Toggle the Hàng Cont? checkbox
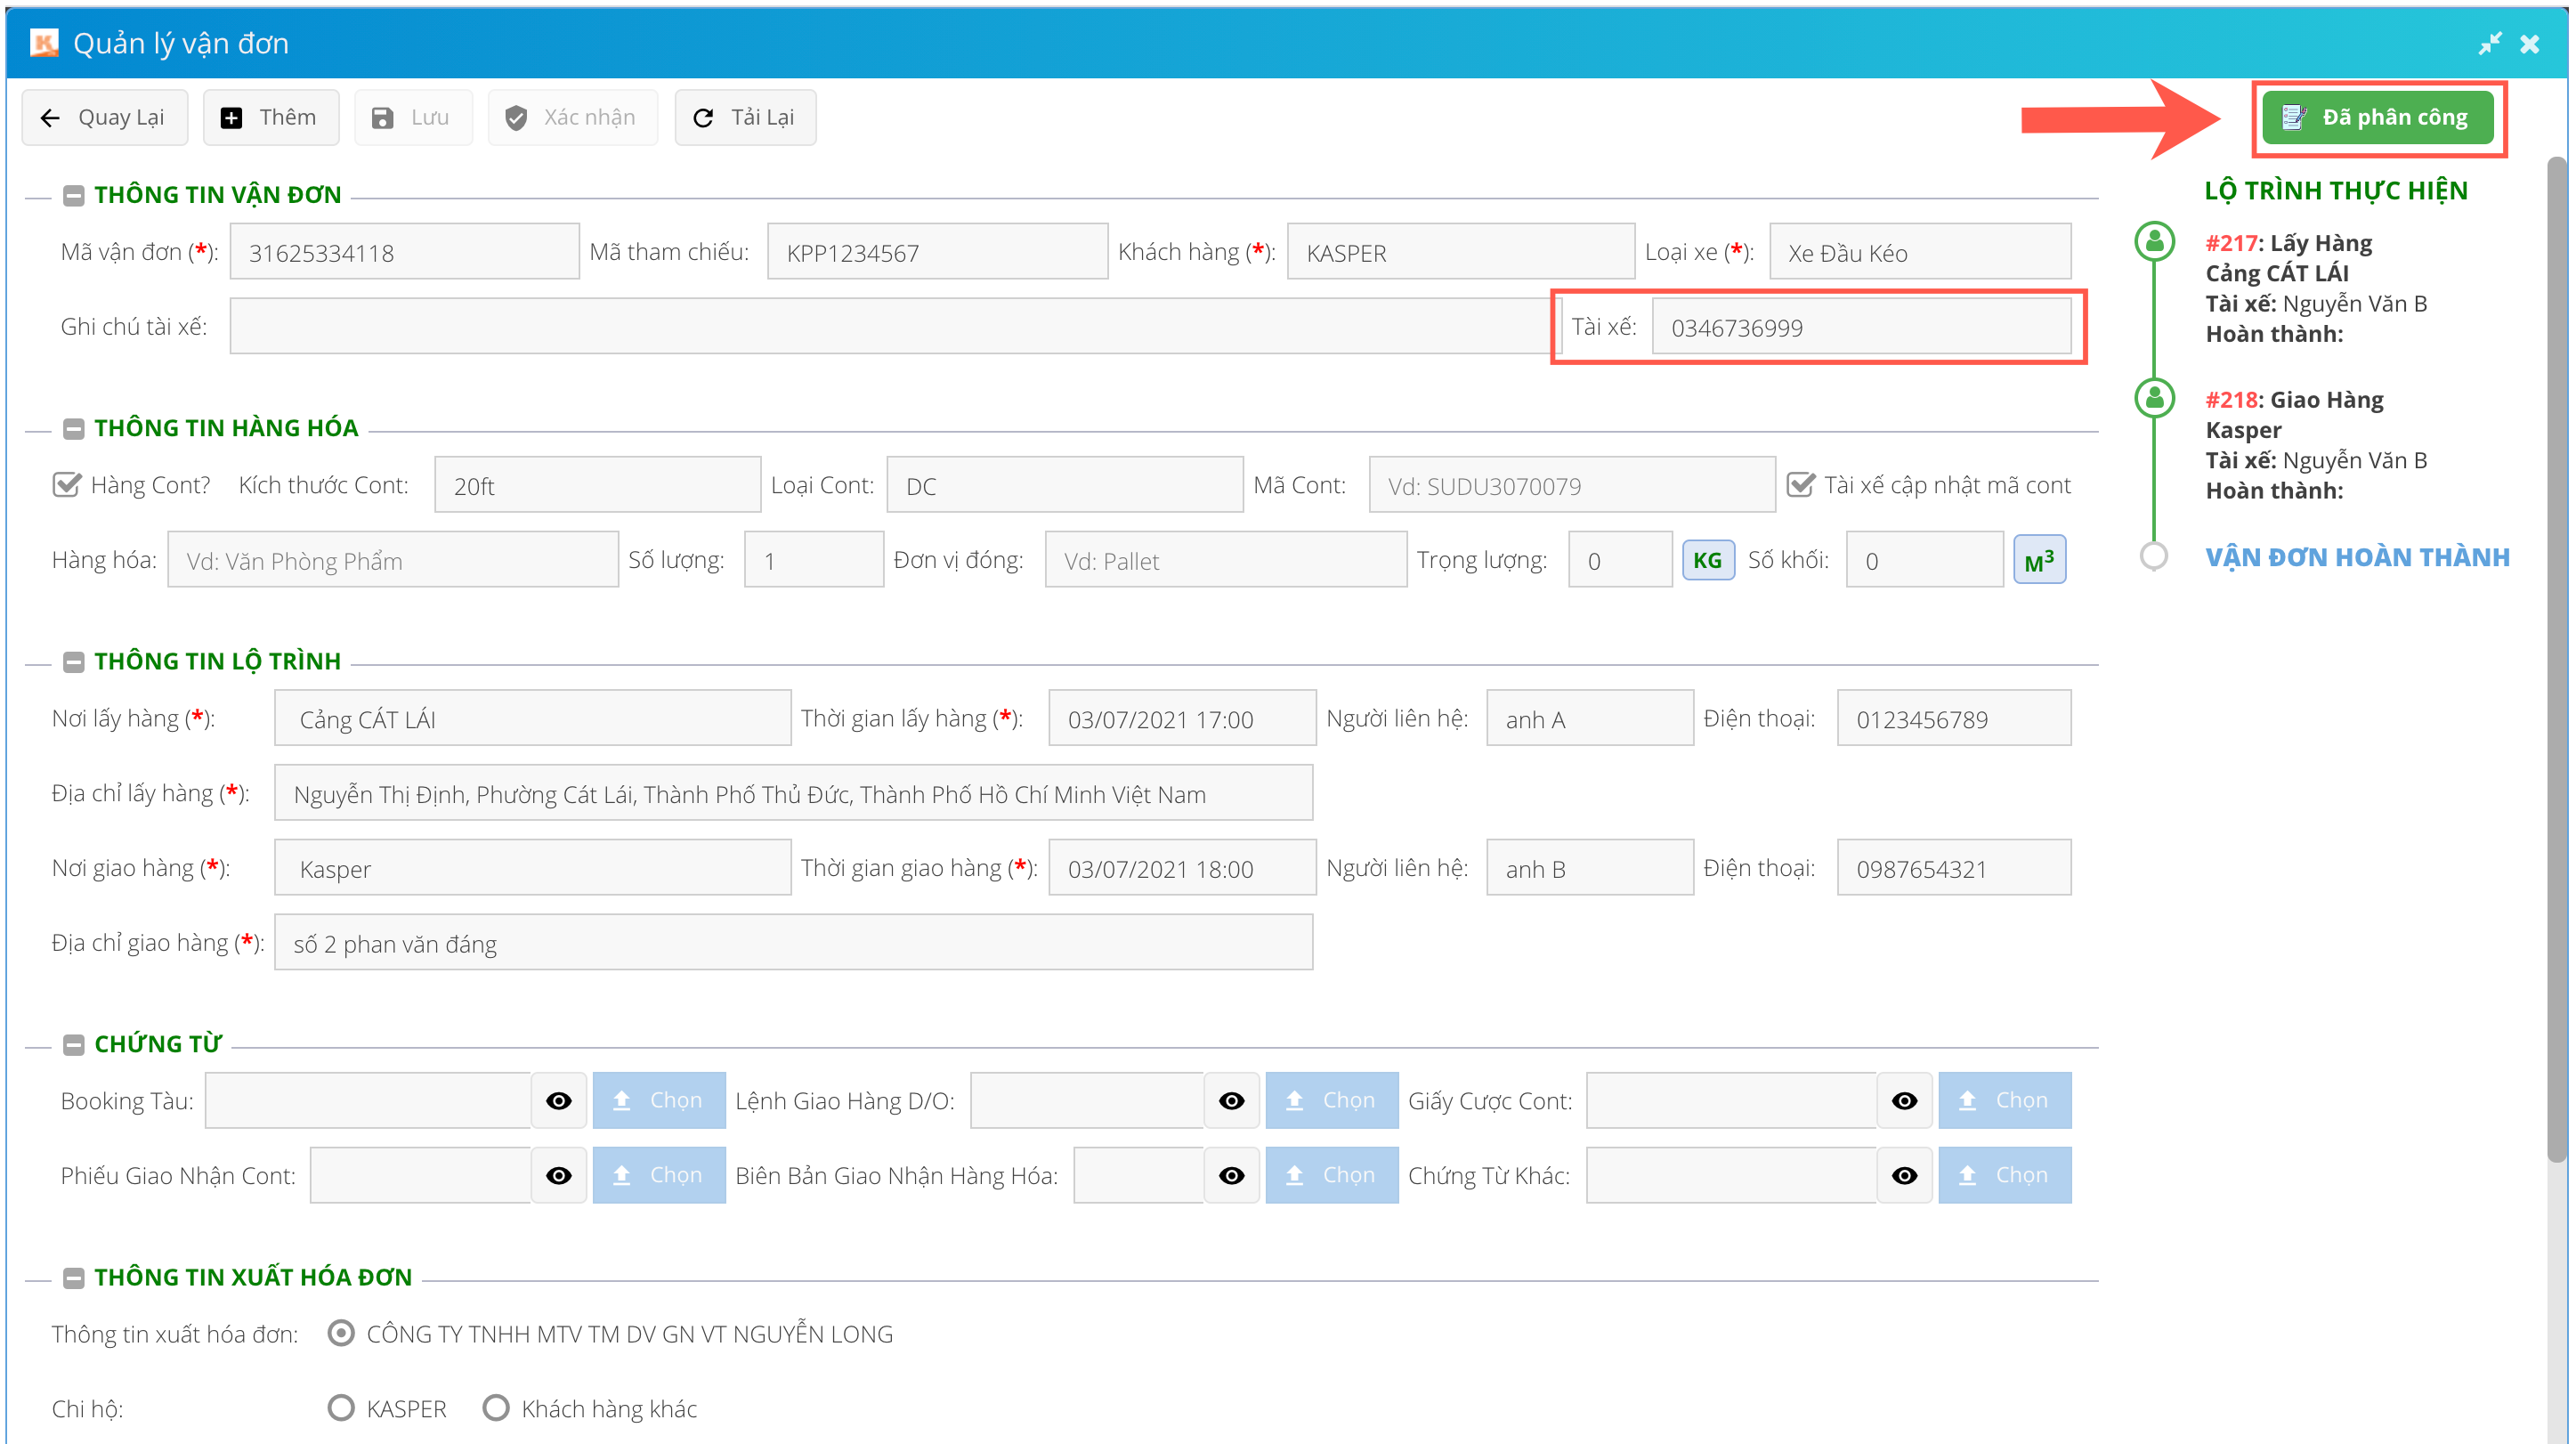 click(x=66, y=485)
